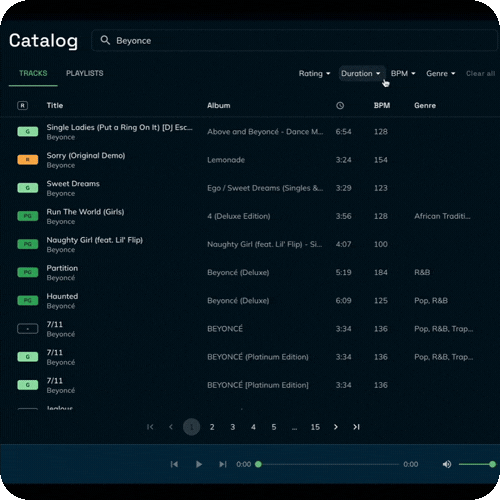The width and height of the screenshot is (500, 500).
Task: Go to page 15
Action: (x=315, y=427)
